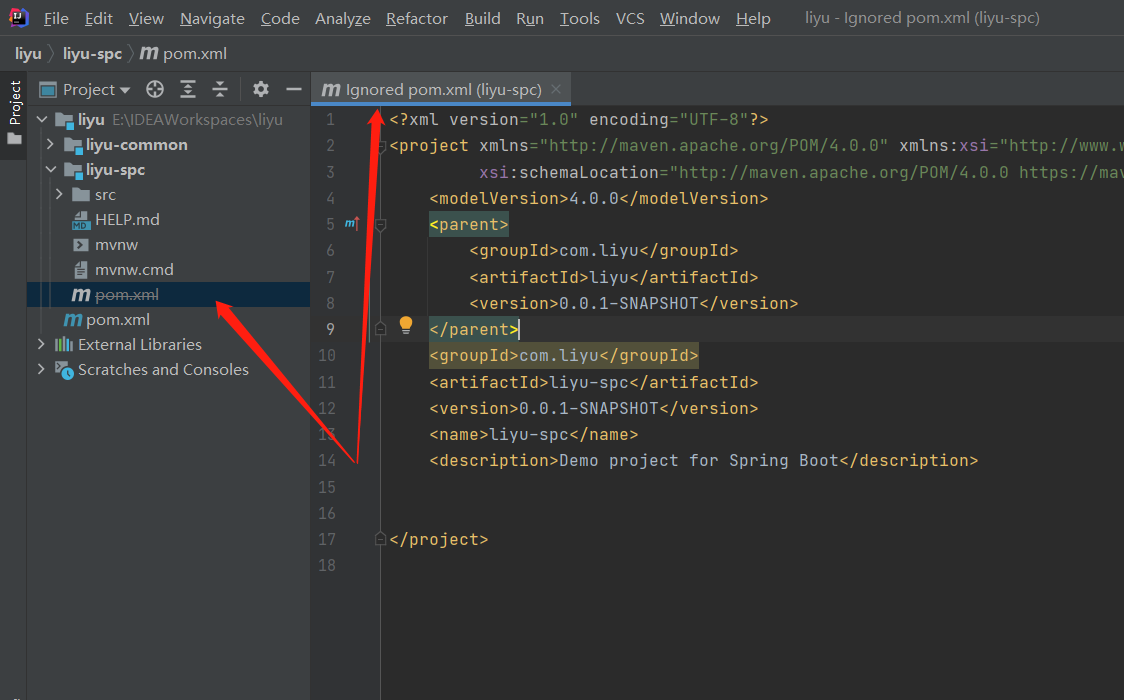Click the fold end marker on line 9

click(x=381, y=329)
